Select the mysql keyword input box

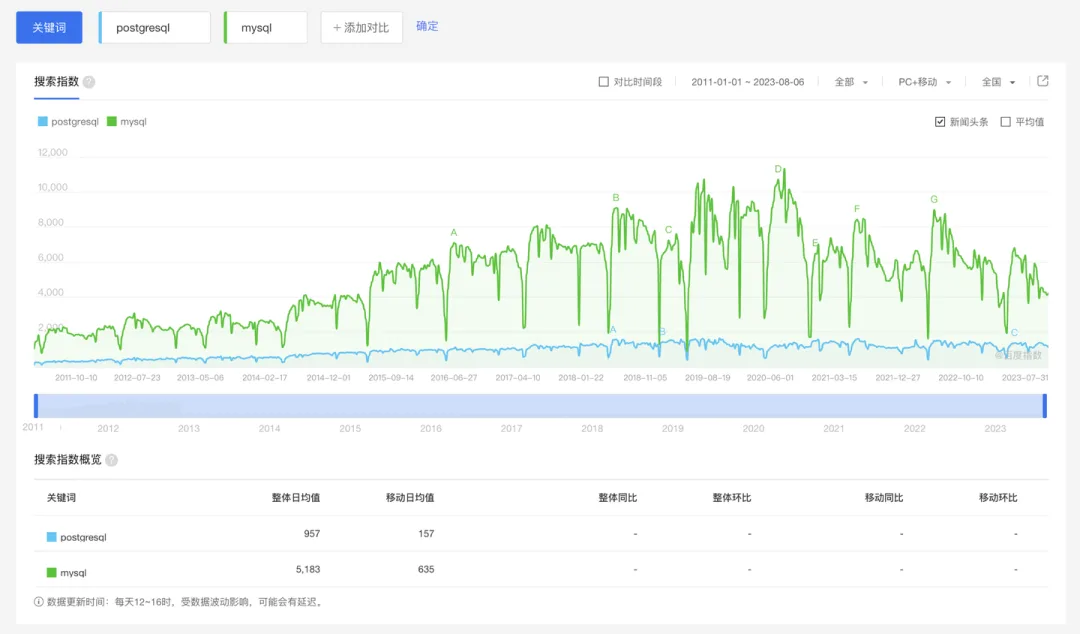pyautogui.click(x=266, y=28)
